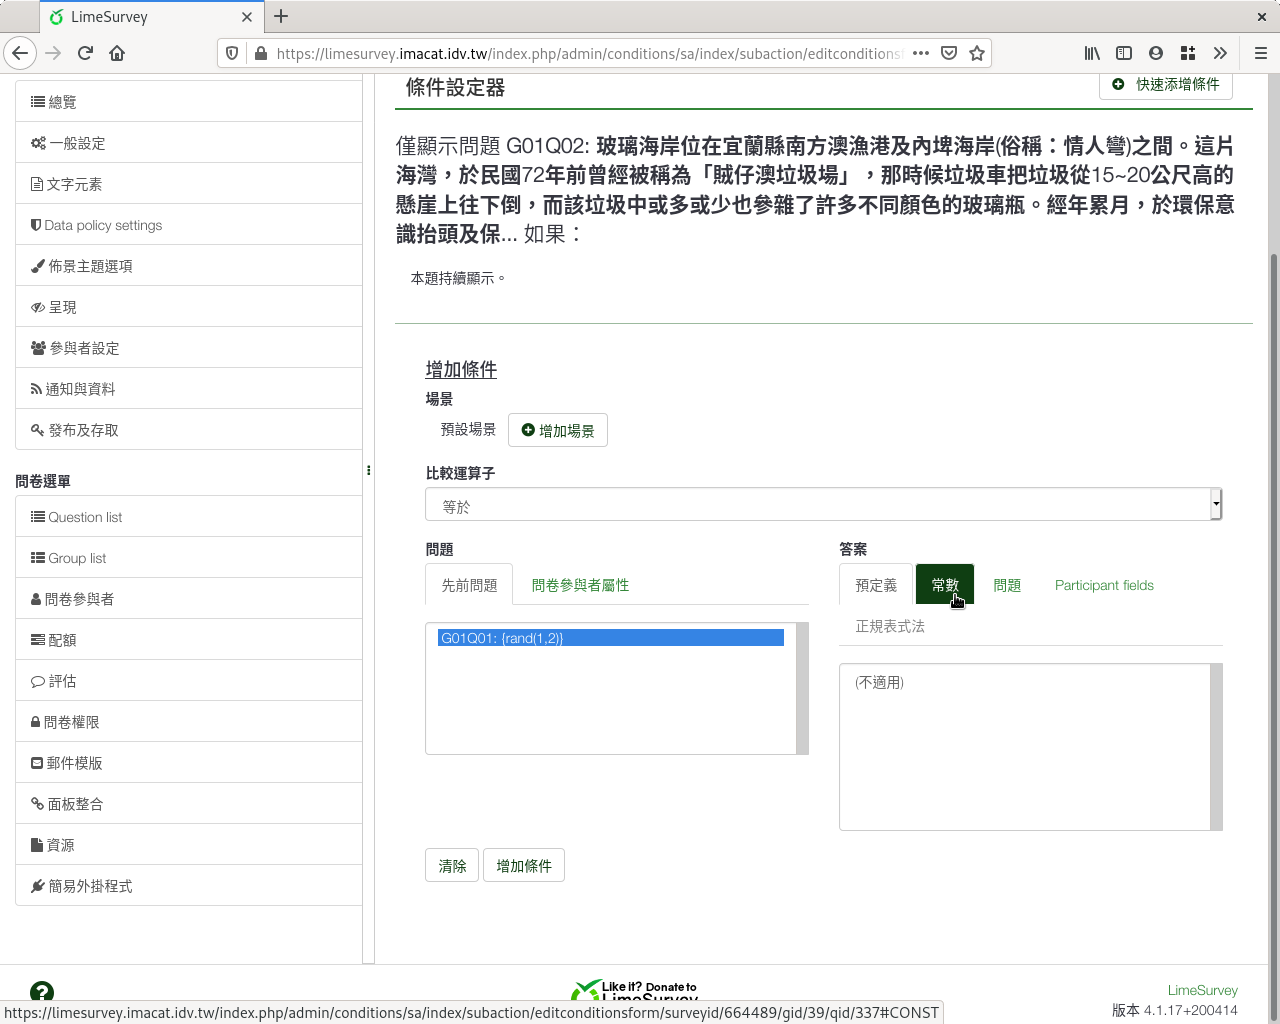Image resolution: width=1280 pixels, height=1024 pixels.
Task: Open 問卷權限 in survey menu
Action: click(189, 722)
